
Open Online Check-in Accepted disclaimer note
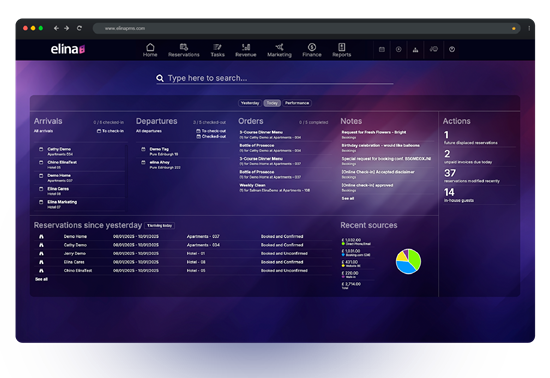point(378,174)
